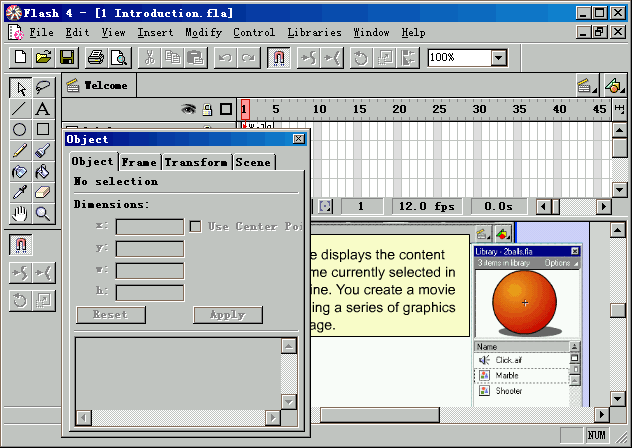Viewport: 632px width, 448px height.
Task: Switch to the Transform tab
Action: 196,162
